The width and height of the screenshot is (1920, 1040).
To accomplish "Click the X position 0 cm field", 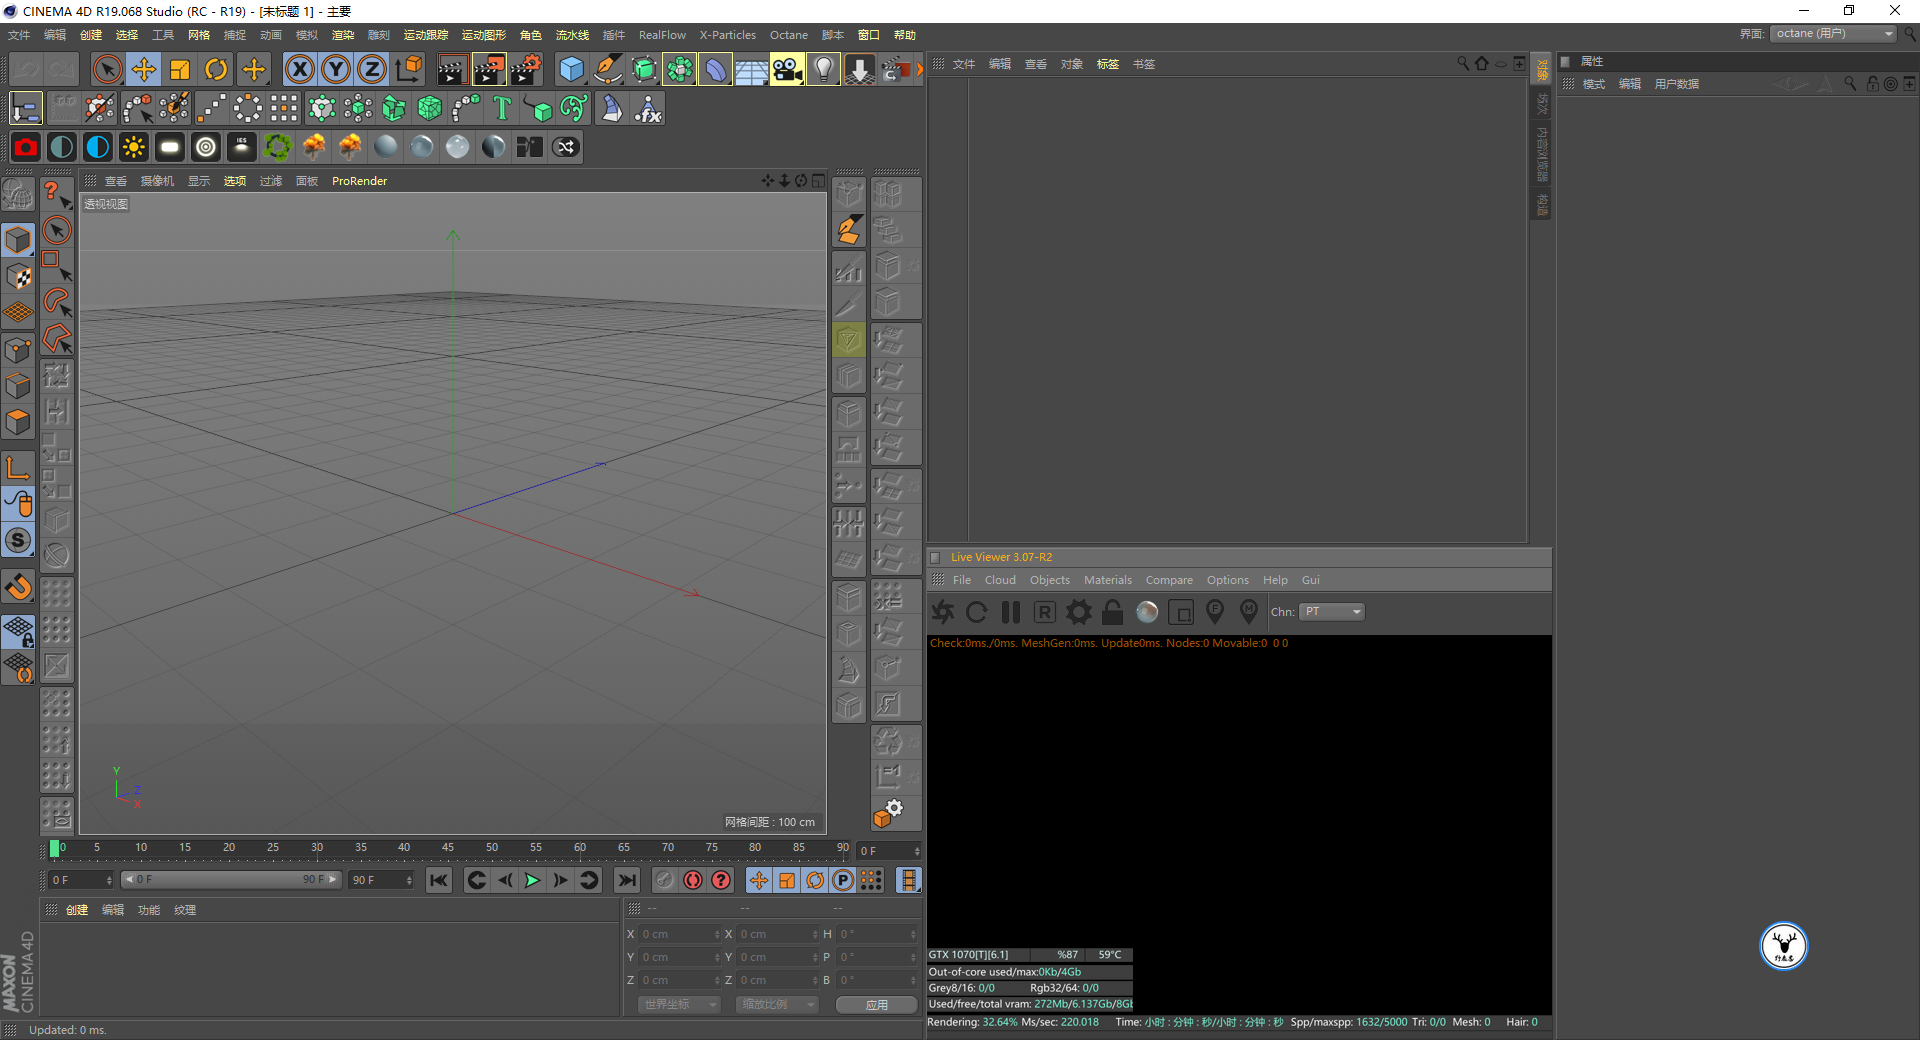I will pyautogui.click(x=679, y=934).
